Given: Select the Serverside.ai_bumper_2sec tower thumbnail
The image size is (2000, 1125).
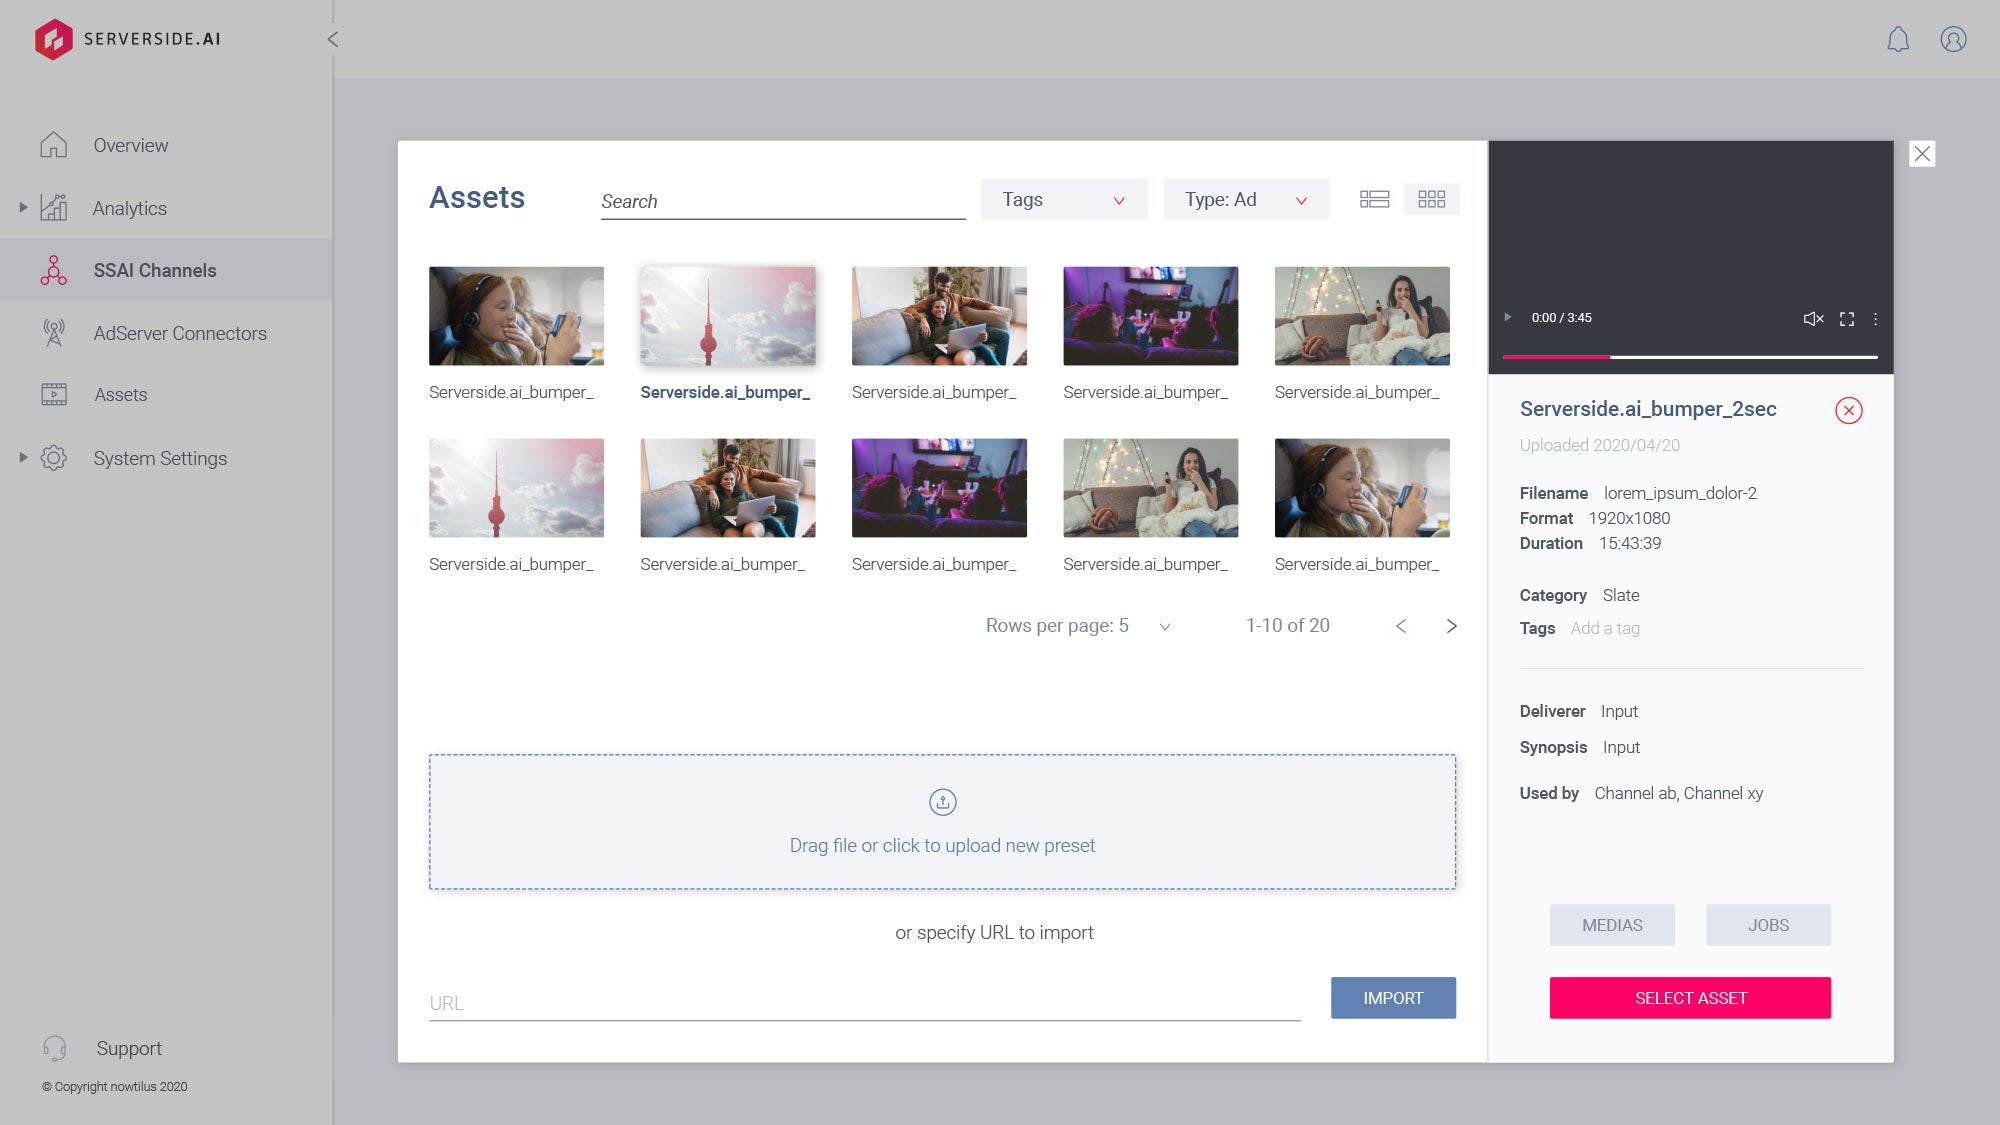Looking at the screenshot, I should coord(727,315).
